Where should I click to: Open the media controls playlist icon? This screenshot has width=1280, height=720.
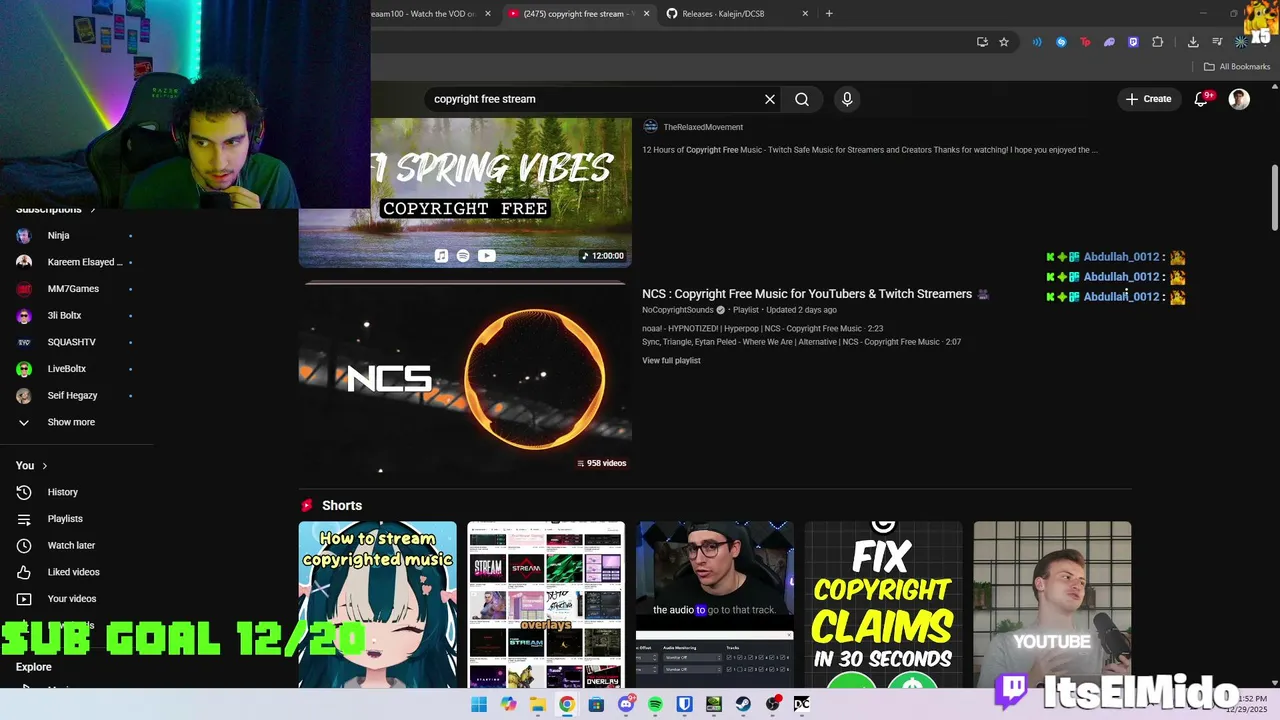click(1217, 42)
